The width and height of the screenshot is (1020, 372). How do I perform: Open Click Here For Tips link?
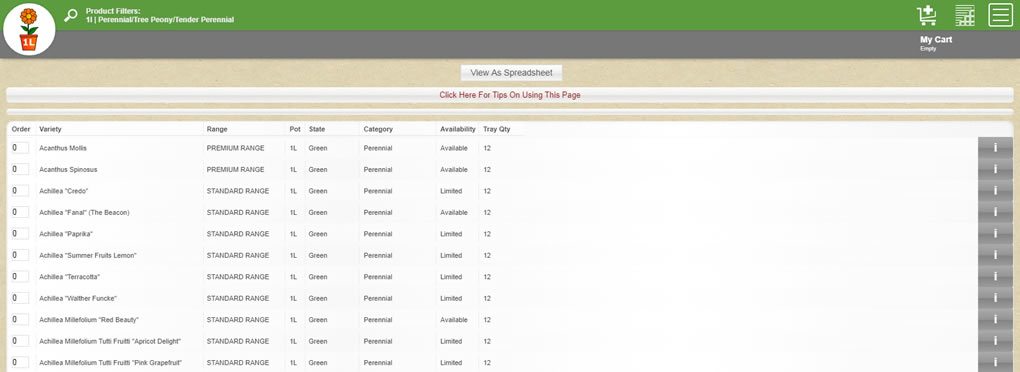(509, 95)
